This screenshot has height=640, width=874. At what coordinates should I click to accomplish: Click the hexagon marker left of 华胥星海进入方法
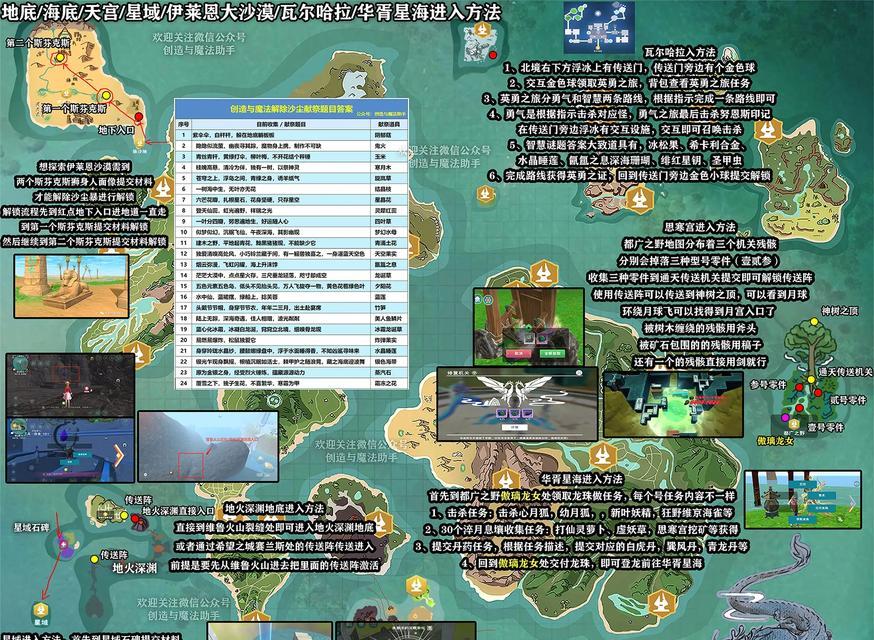[506, 479]
